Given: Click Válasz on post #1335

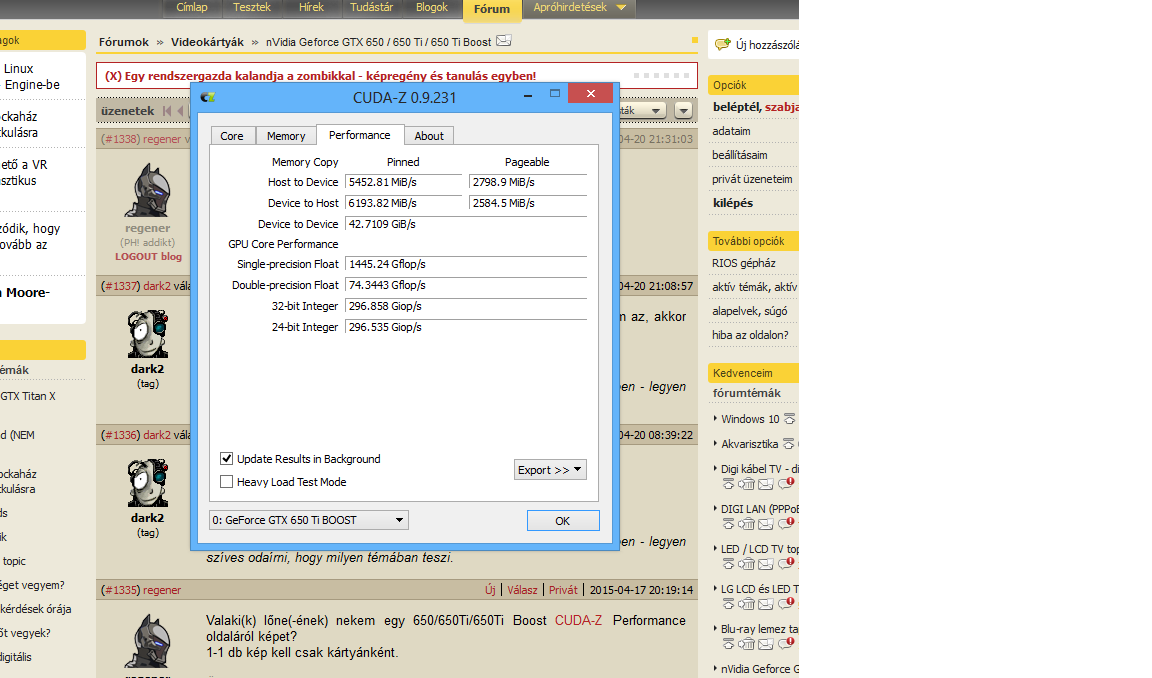Looking at the screenshot, I should click(522, 590).
